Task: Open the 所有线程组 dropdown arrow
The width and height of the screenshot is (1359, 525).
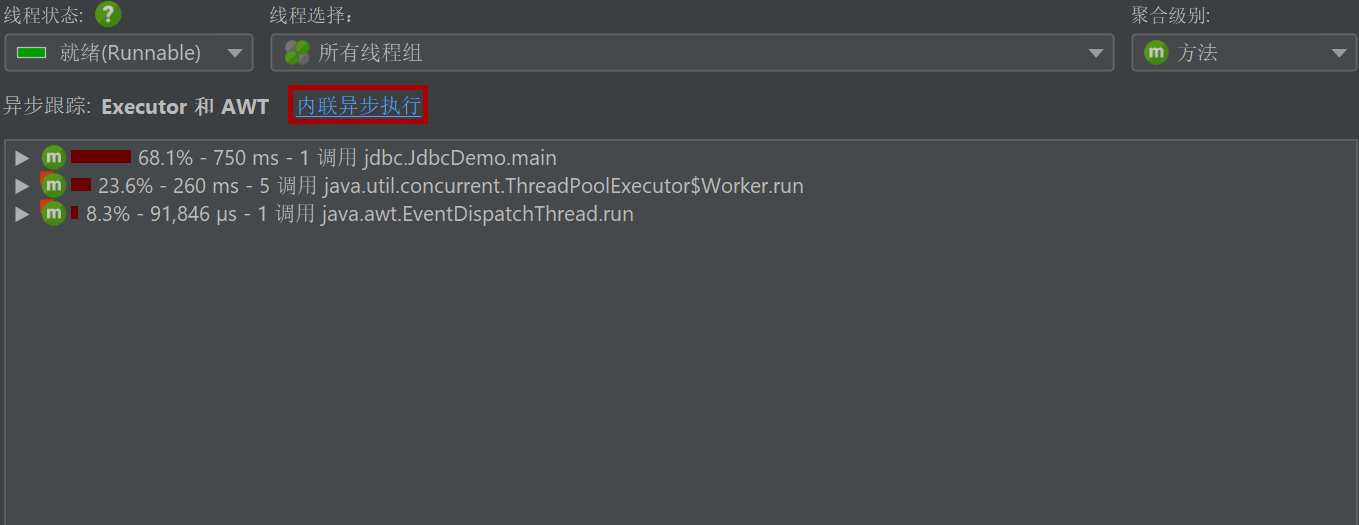Action: point(1096,53)
